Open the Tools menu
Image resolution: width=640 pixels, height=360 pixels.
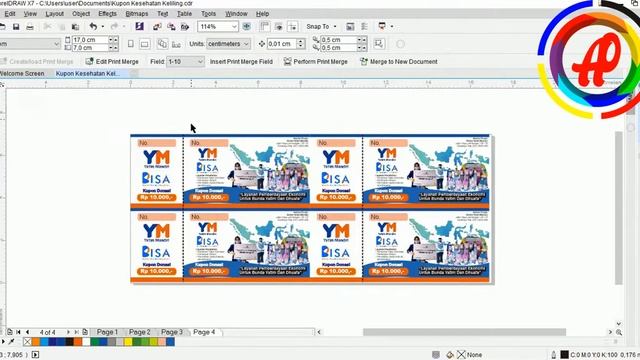(208, 13)
